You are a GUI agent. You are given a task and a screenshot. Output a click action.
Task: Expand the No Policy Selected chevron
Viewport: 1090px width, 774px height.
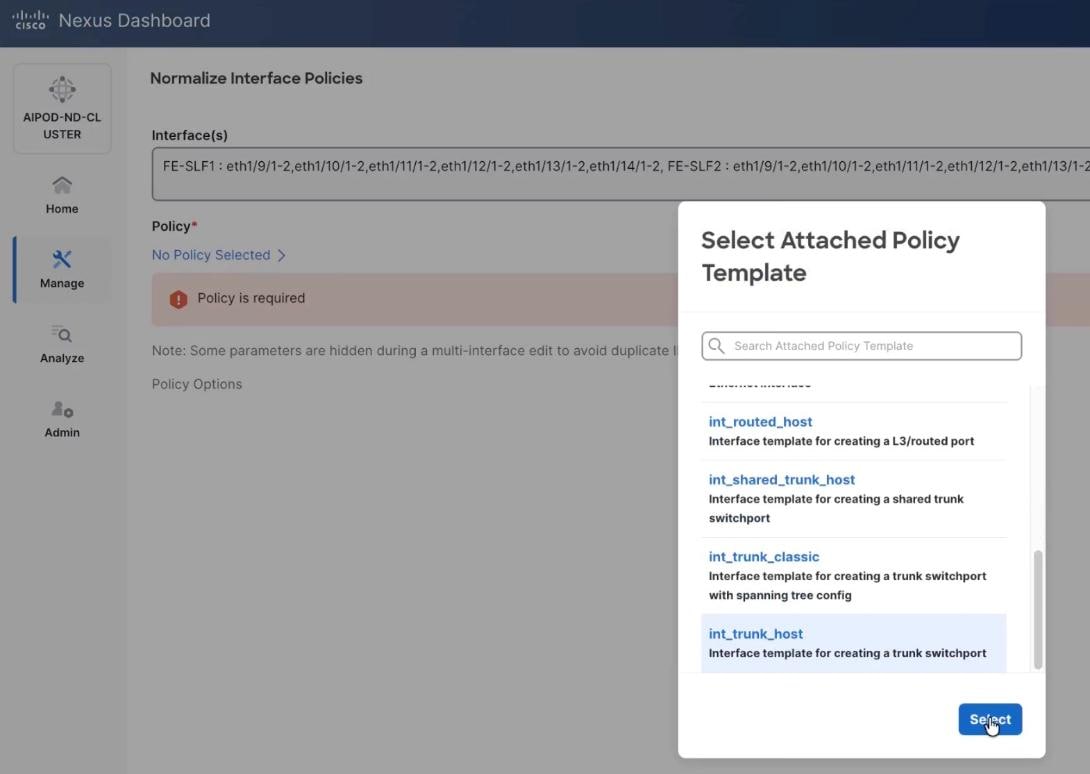tap(281, 255)
